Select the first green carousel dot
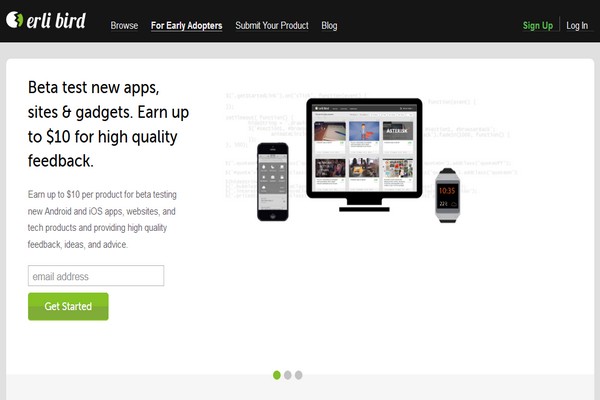The height and width of the screenshot is (400, 600). pyautogui.click(x=277, y=375)
